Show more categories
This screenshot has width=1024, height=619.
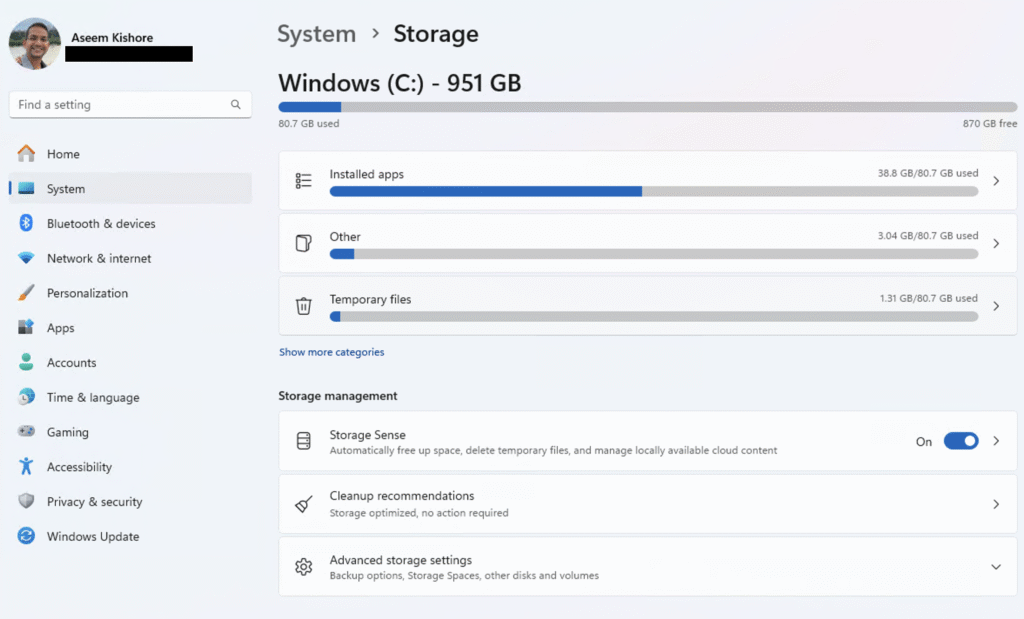coord(332,352)
